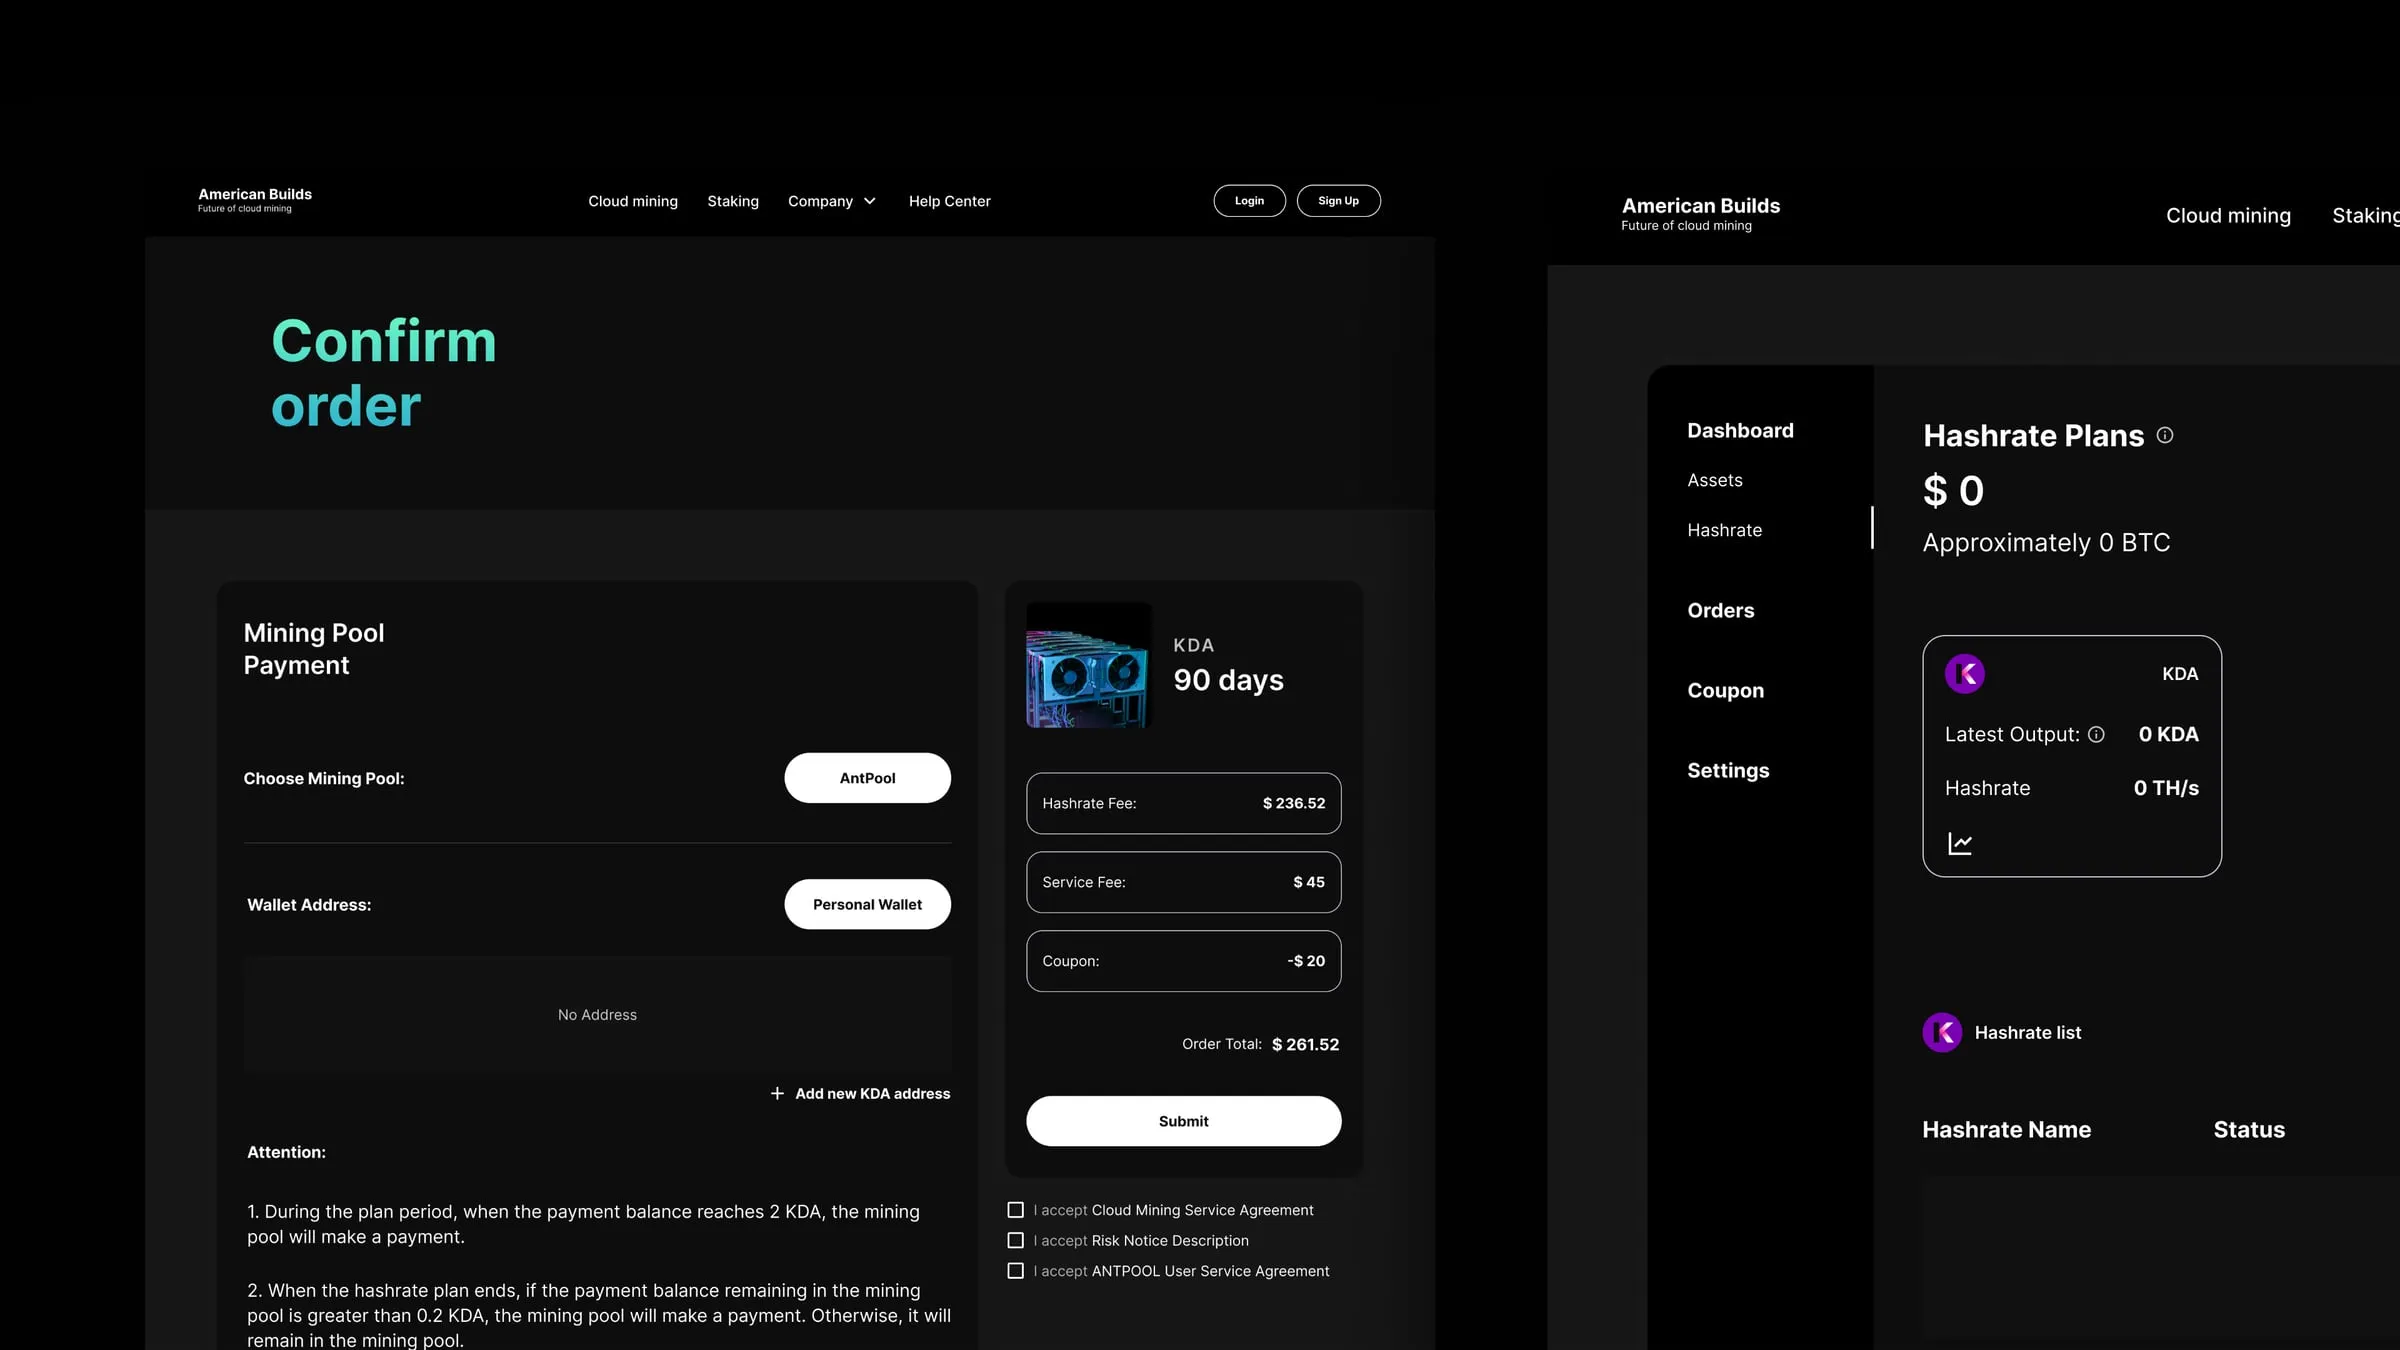Image resolution: width=2400 pixels, height=1350 pixels.
Task: Click the purple KDA logo in the plan card
Action: [1965, 673]
